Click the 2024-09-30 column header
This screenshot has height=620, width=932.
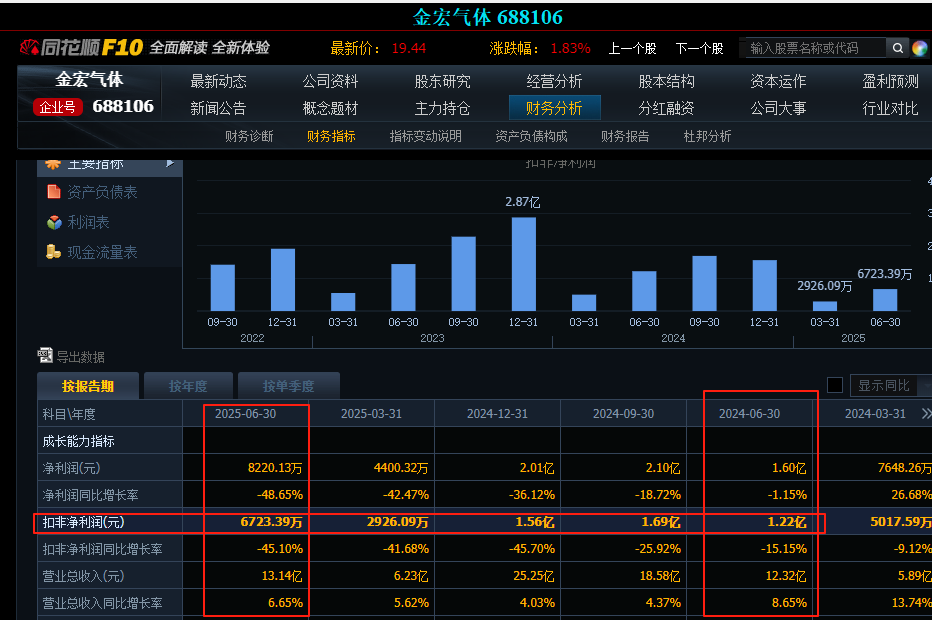624,414
